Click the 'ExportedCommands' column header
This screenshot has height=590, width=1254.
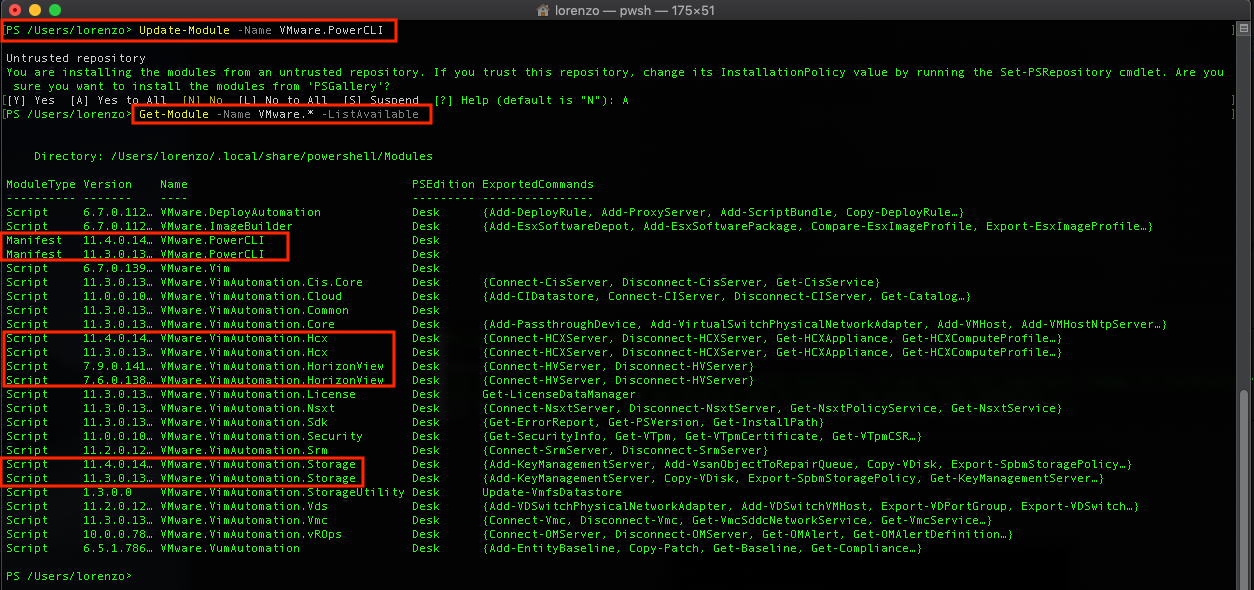click(x=538, y=184)
